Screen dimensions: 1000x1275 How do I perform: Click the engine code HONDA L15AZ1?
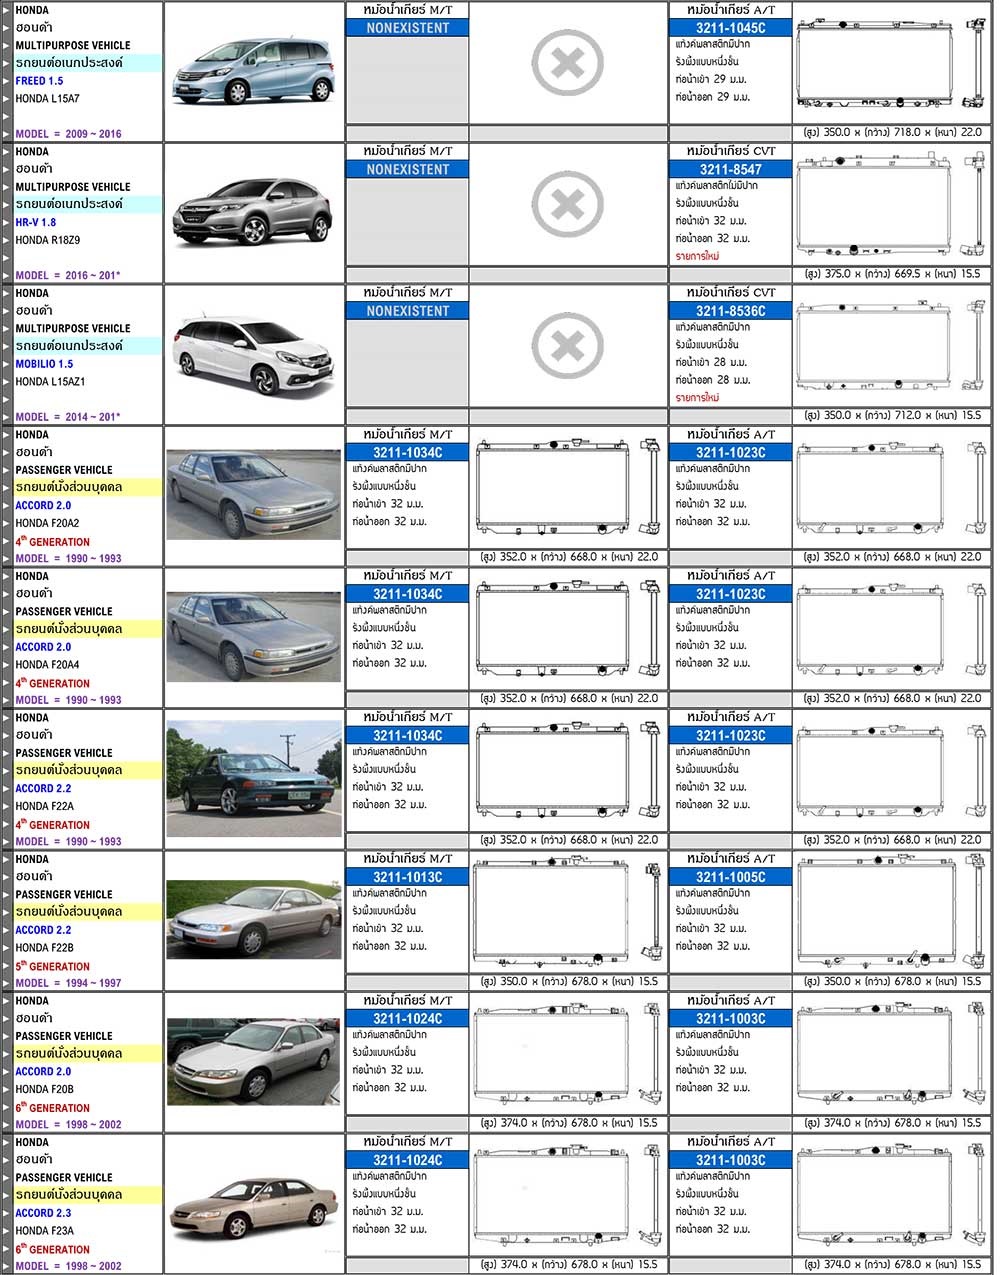pos(51,382)
